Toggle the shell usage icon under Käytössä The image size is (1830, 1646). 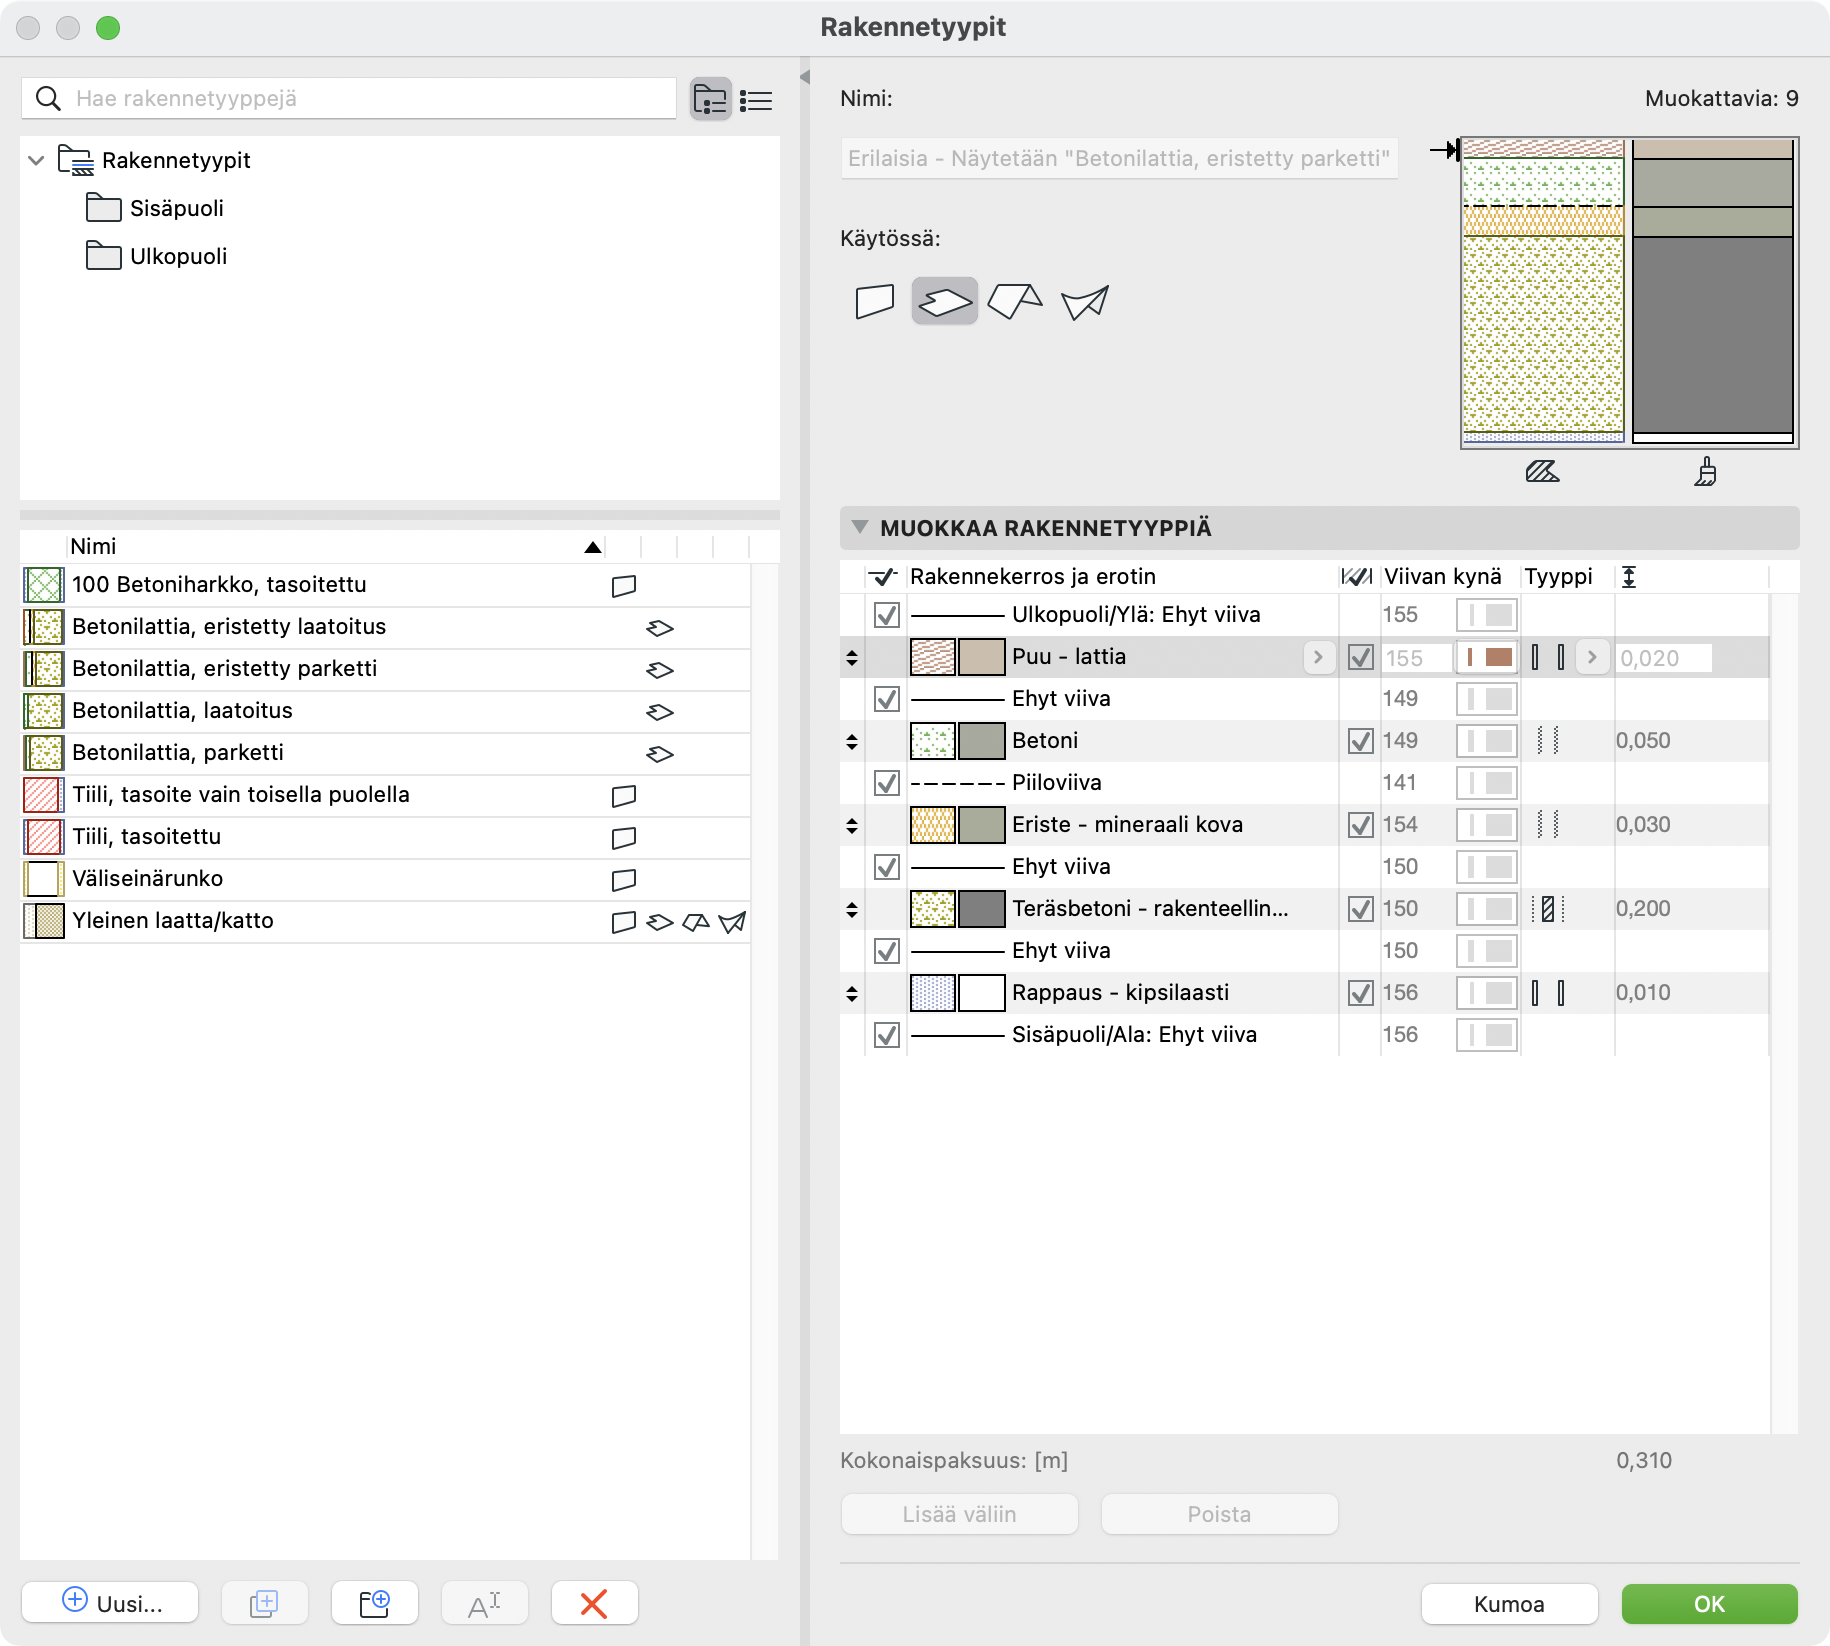[x=1085, y=301]
